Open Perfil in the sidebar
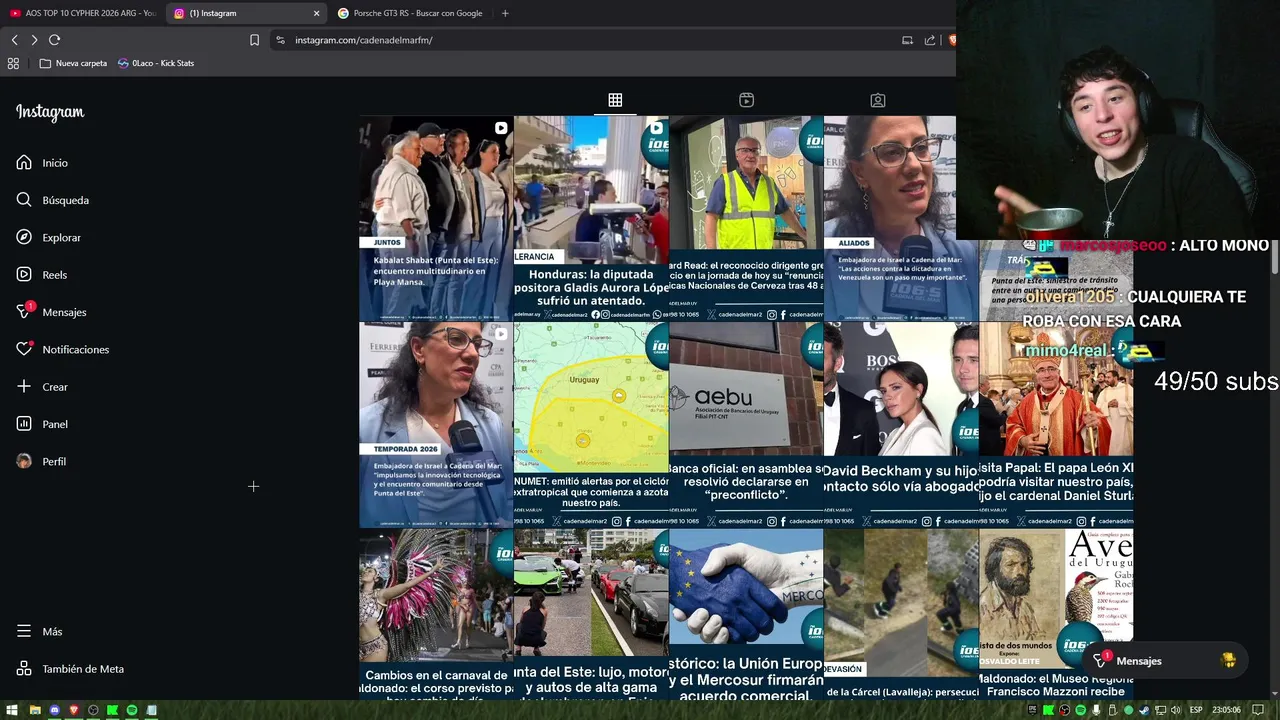Viewport: 1280px width, 720px height. pos(41,461)
